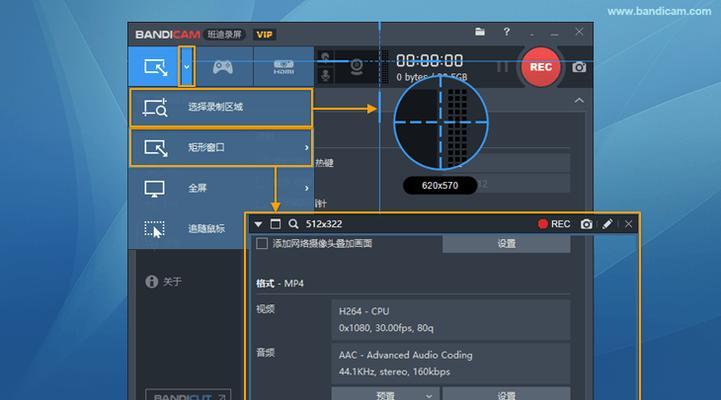
Task: Click the 00:00:00 recording timer
Action: coord(429,60)
